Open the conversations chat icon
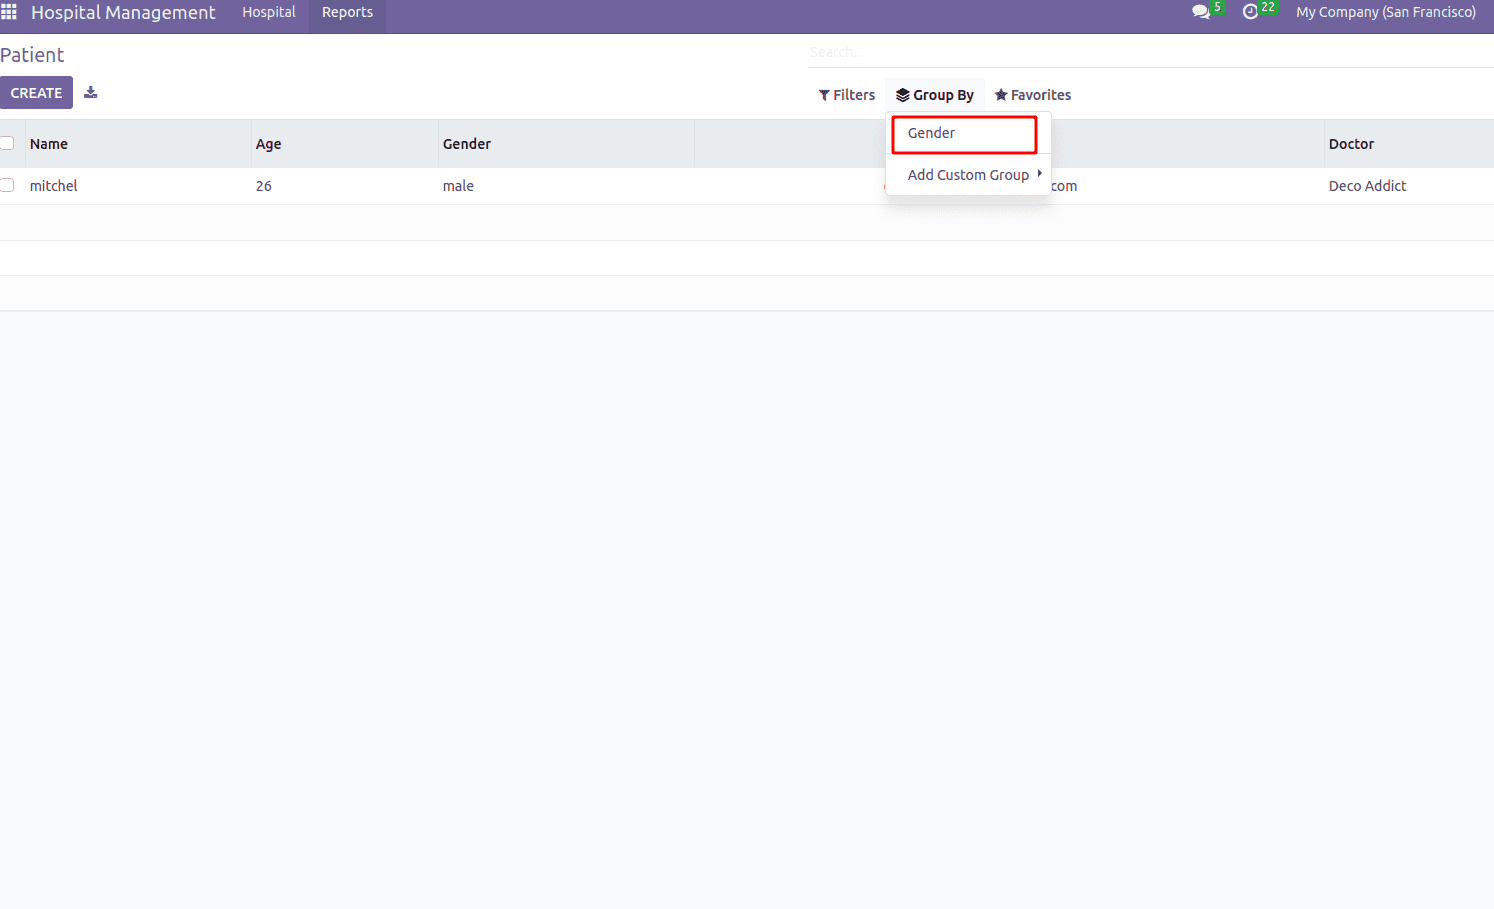Image resolution: width=1494 pixels, height=909 pixels. click(1201, 12)
